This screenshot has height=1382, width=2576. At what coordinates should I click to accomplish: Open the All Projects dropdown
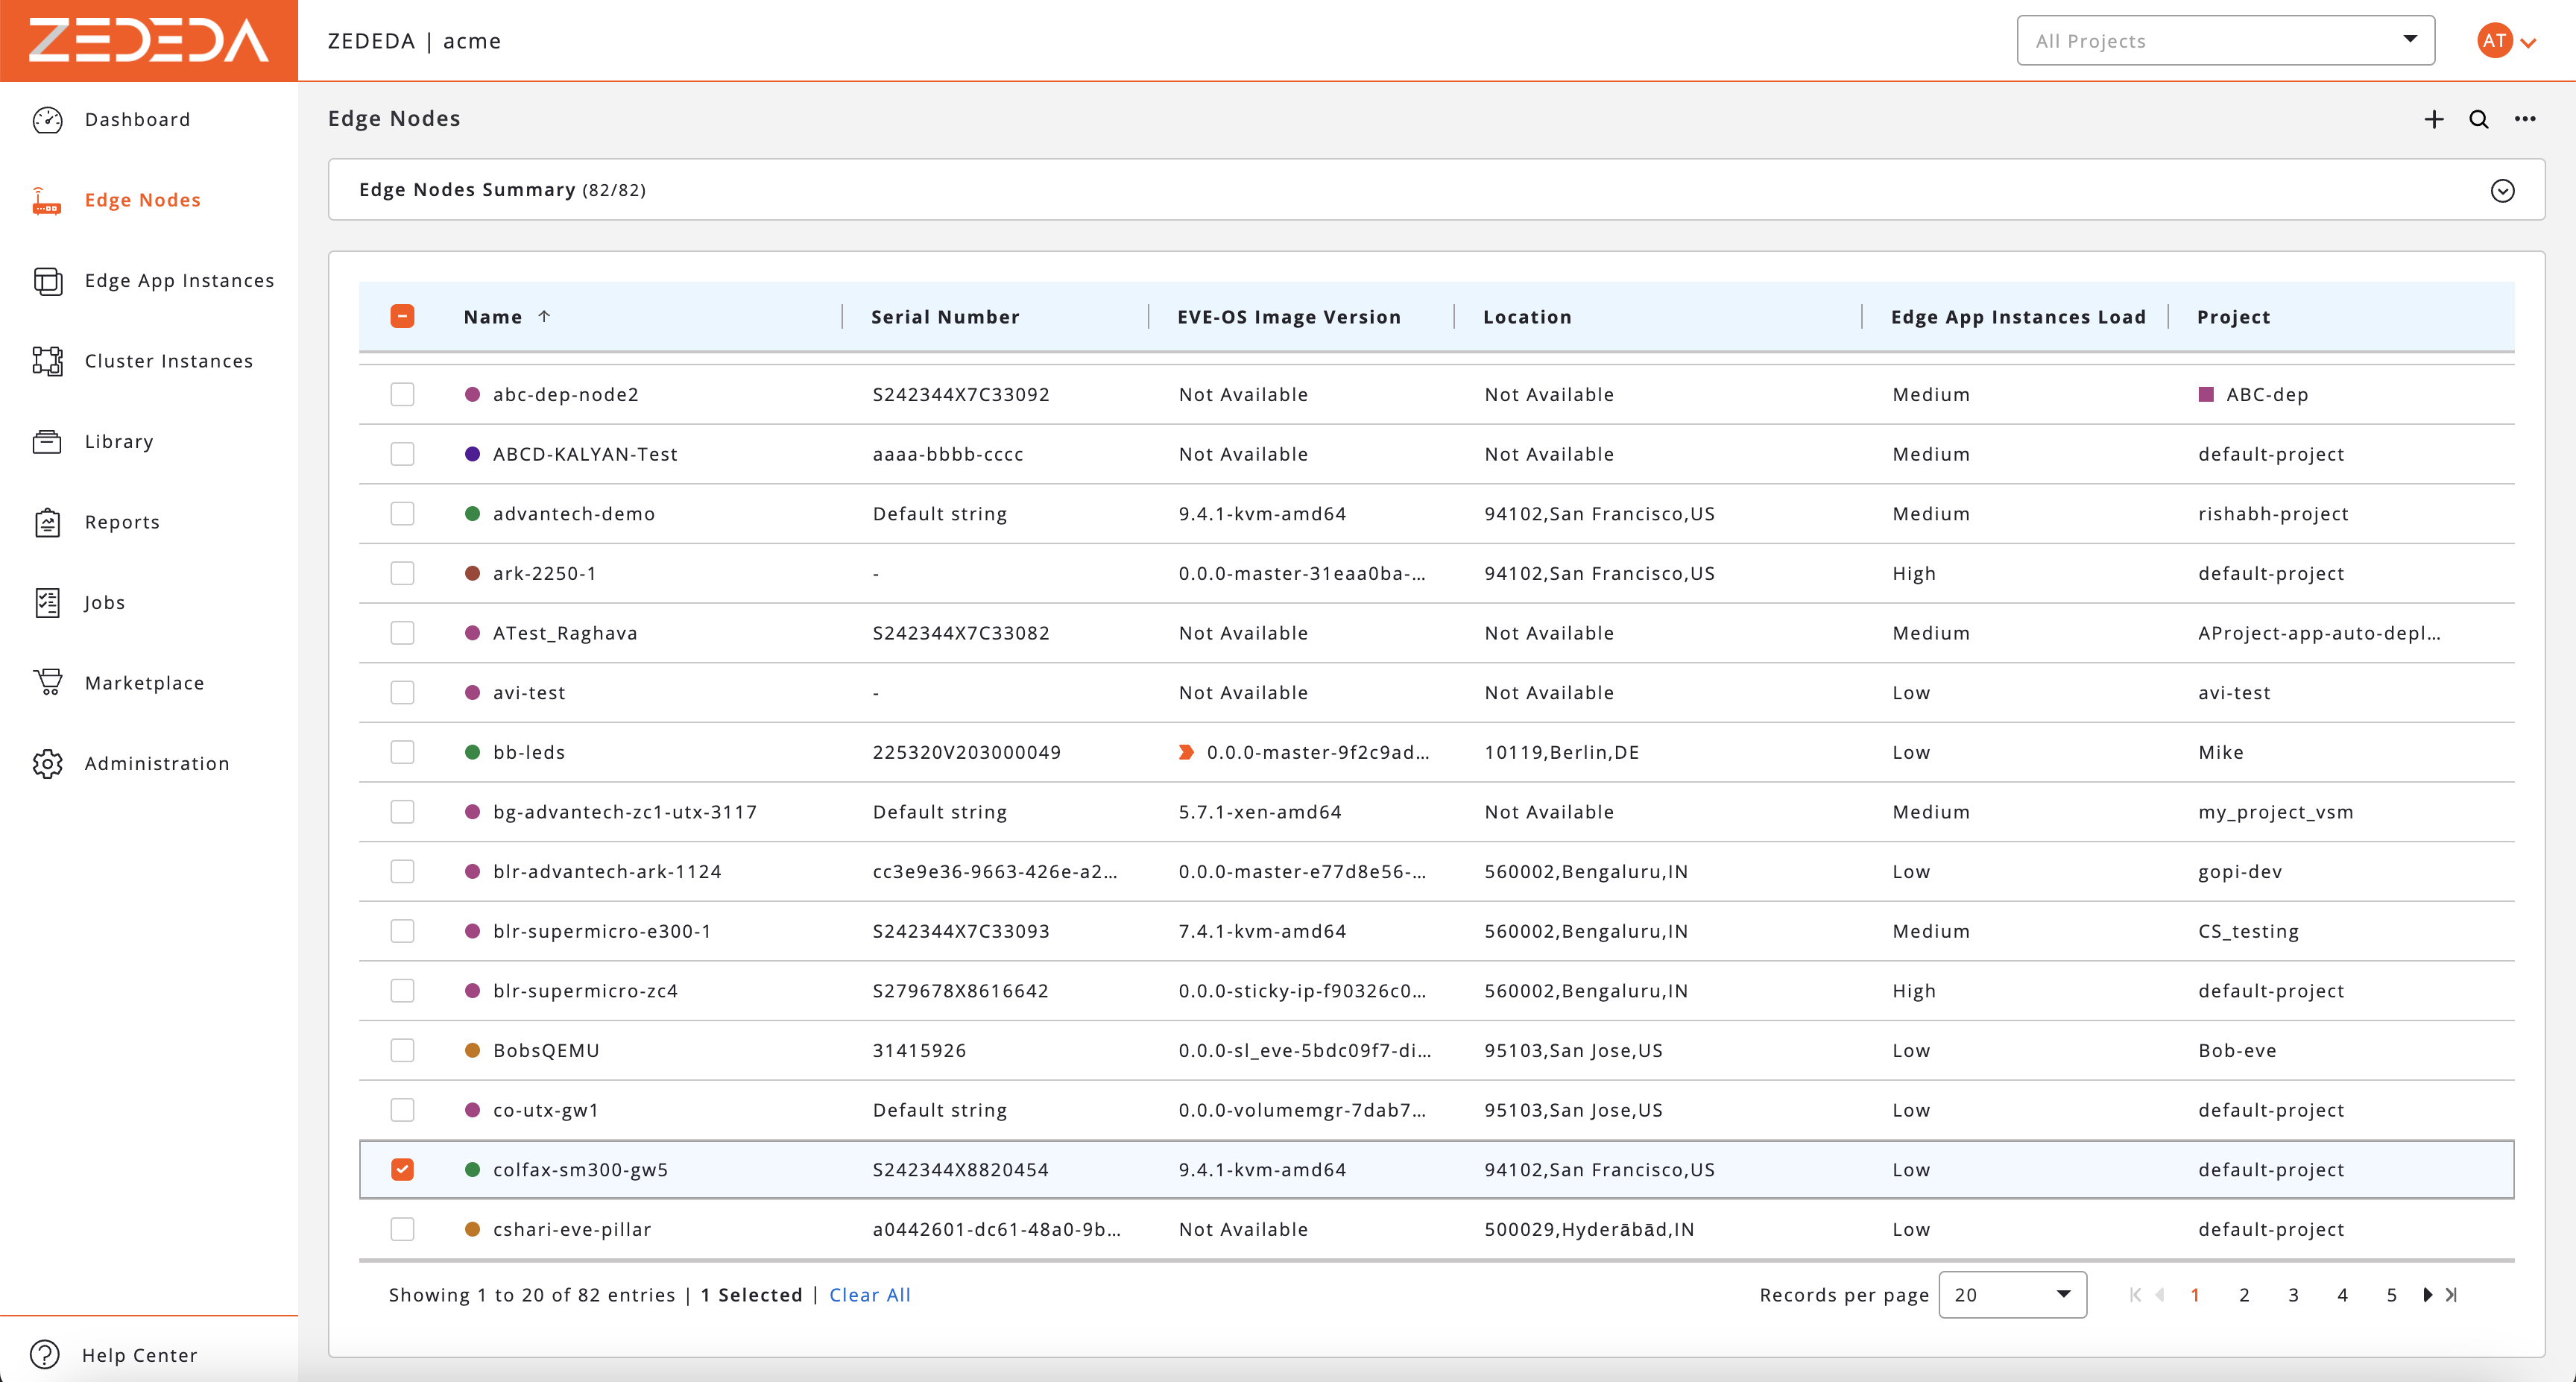pos(2224,40)
